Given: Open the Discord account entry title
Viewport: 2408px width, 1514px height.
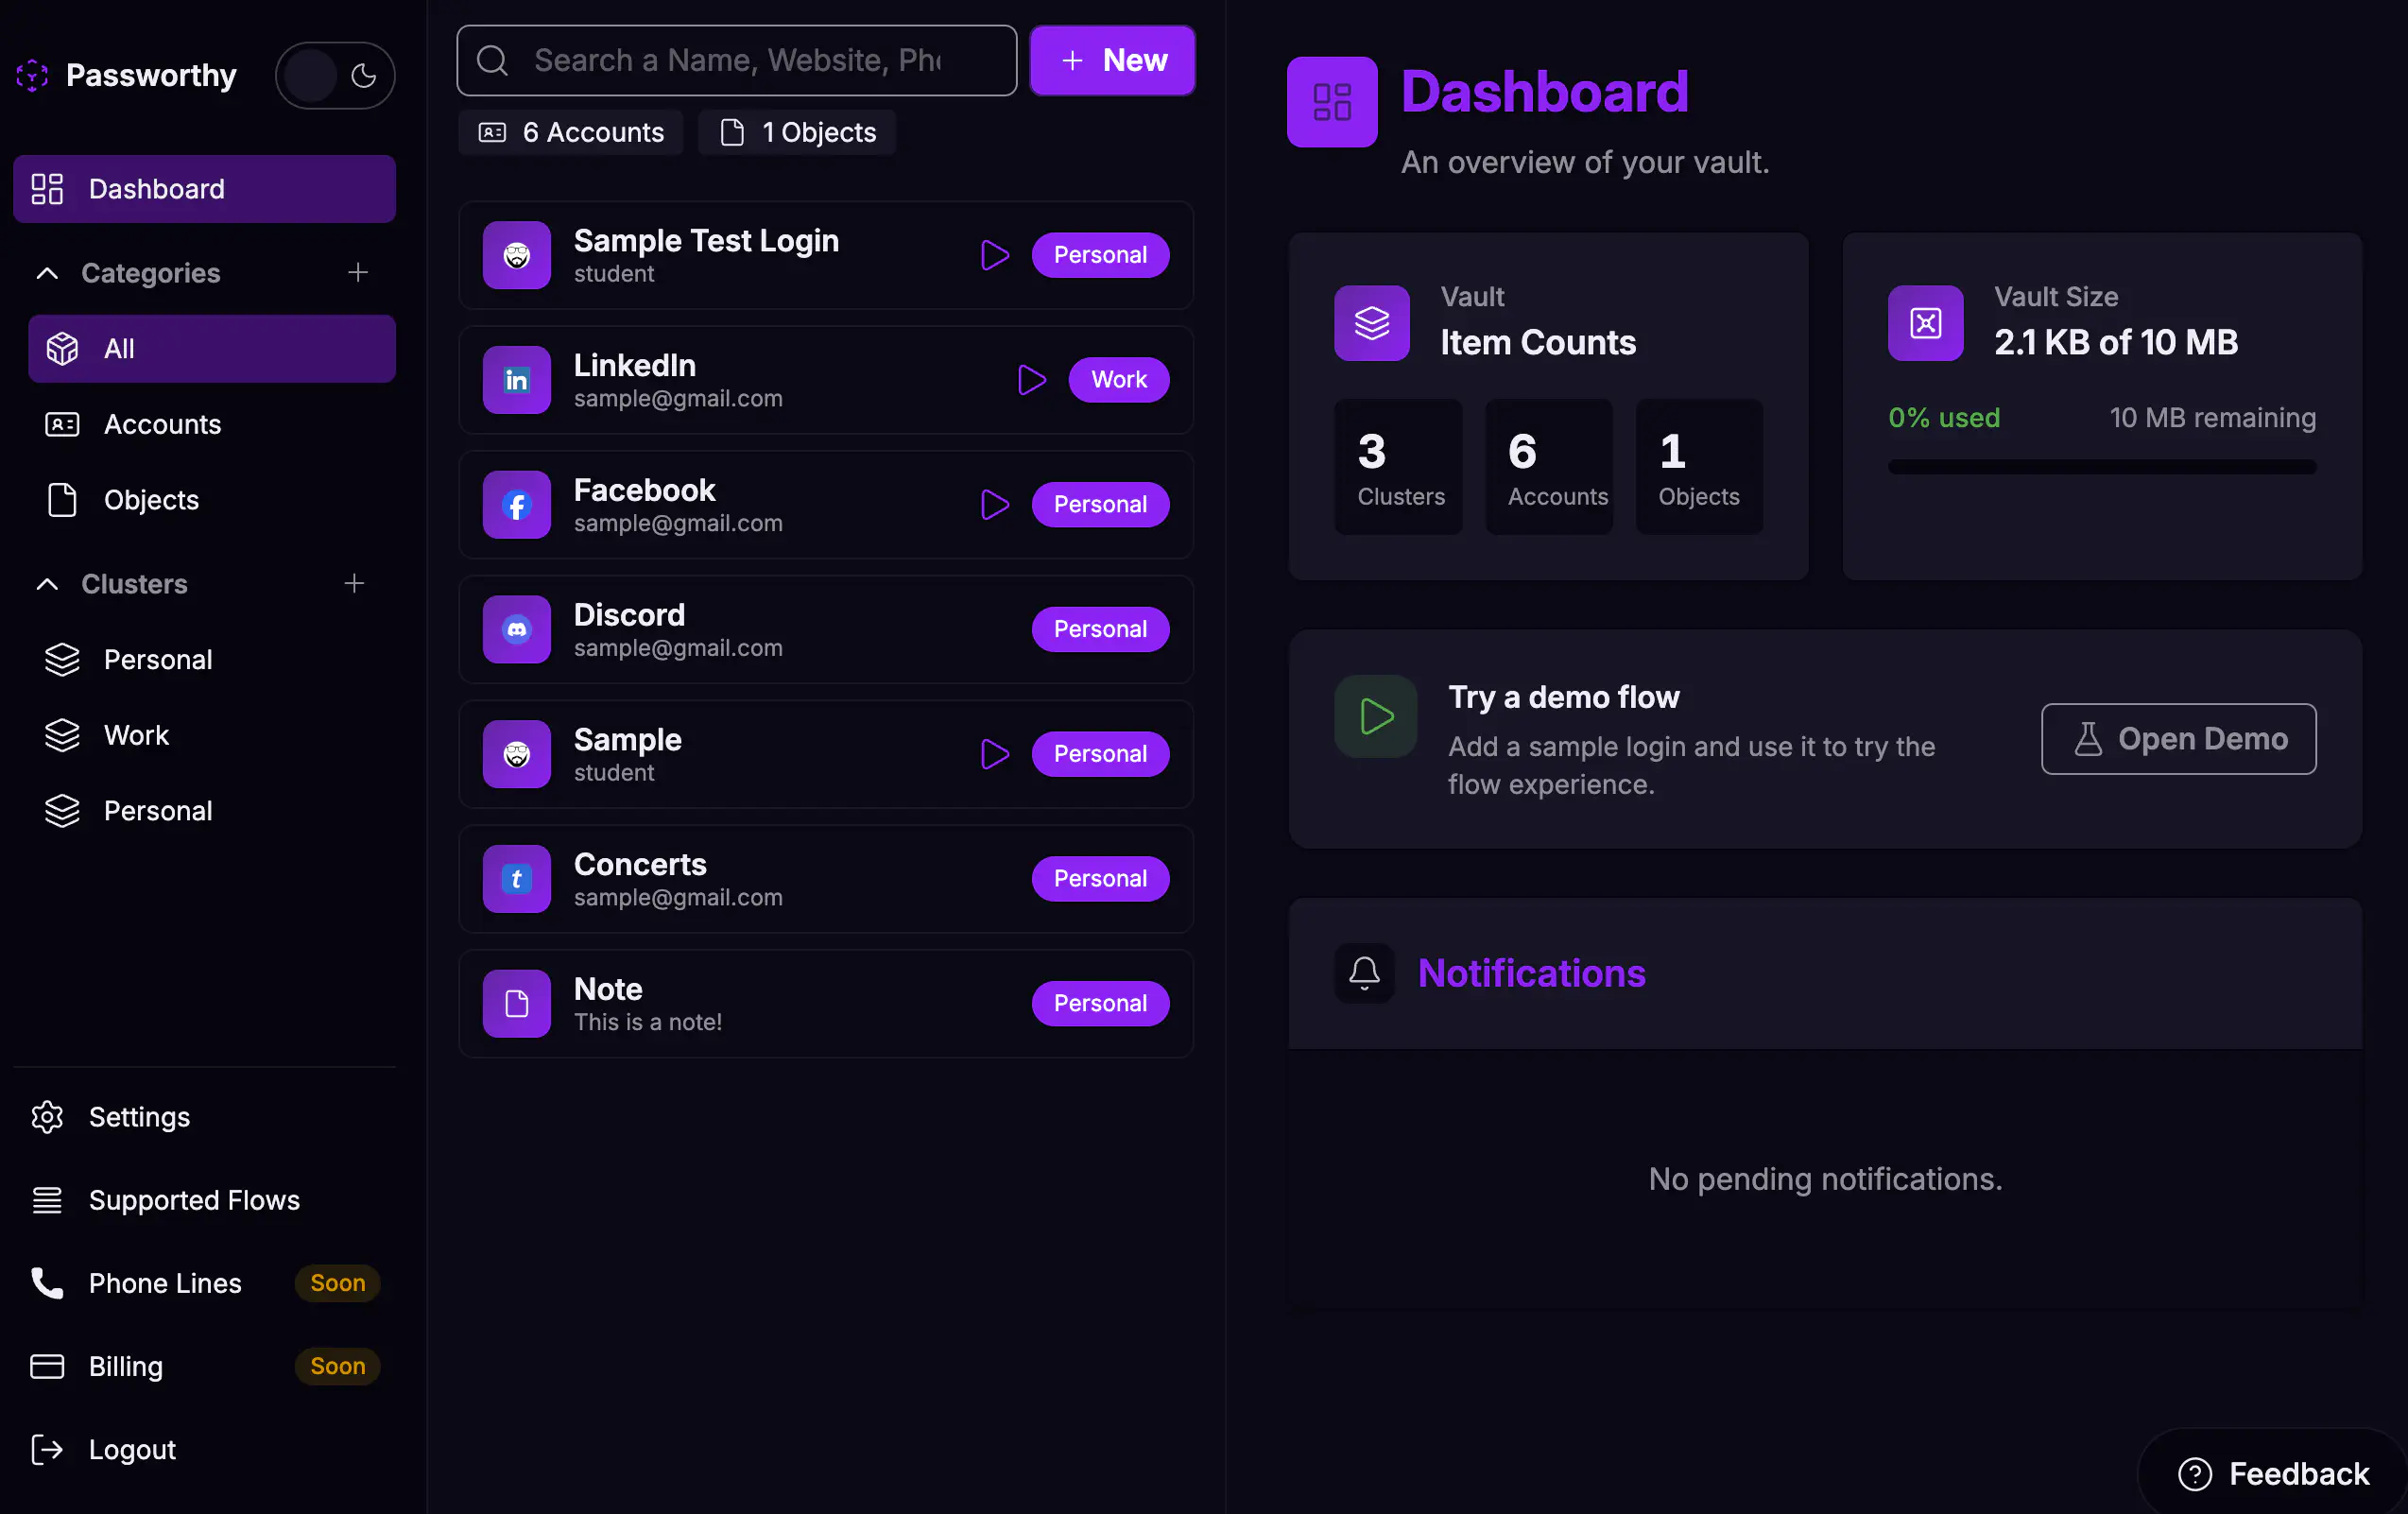Looking at the screenshot, I should [629, 615].
